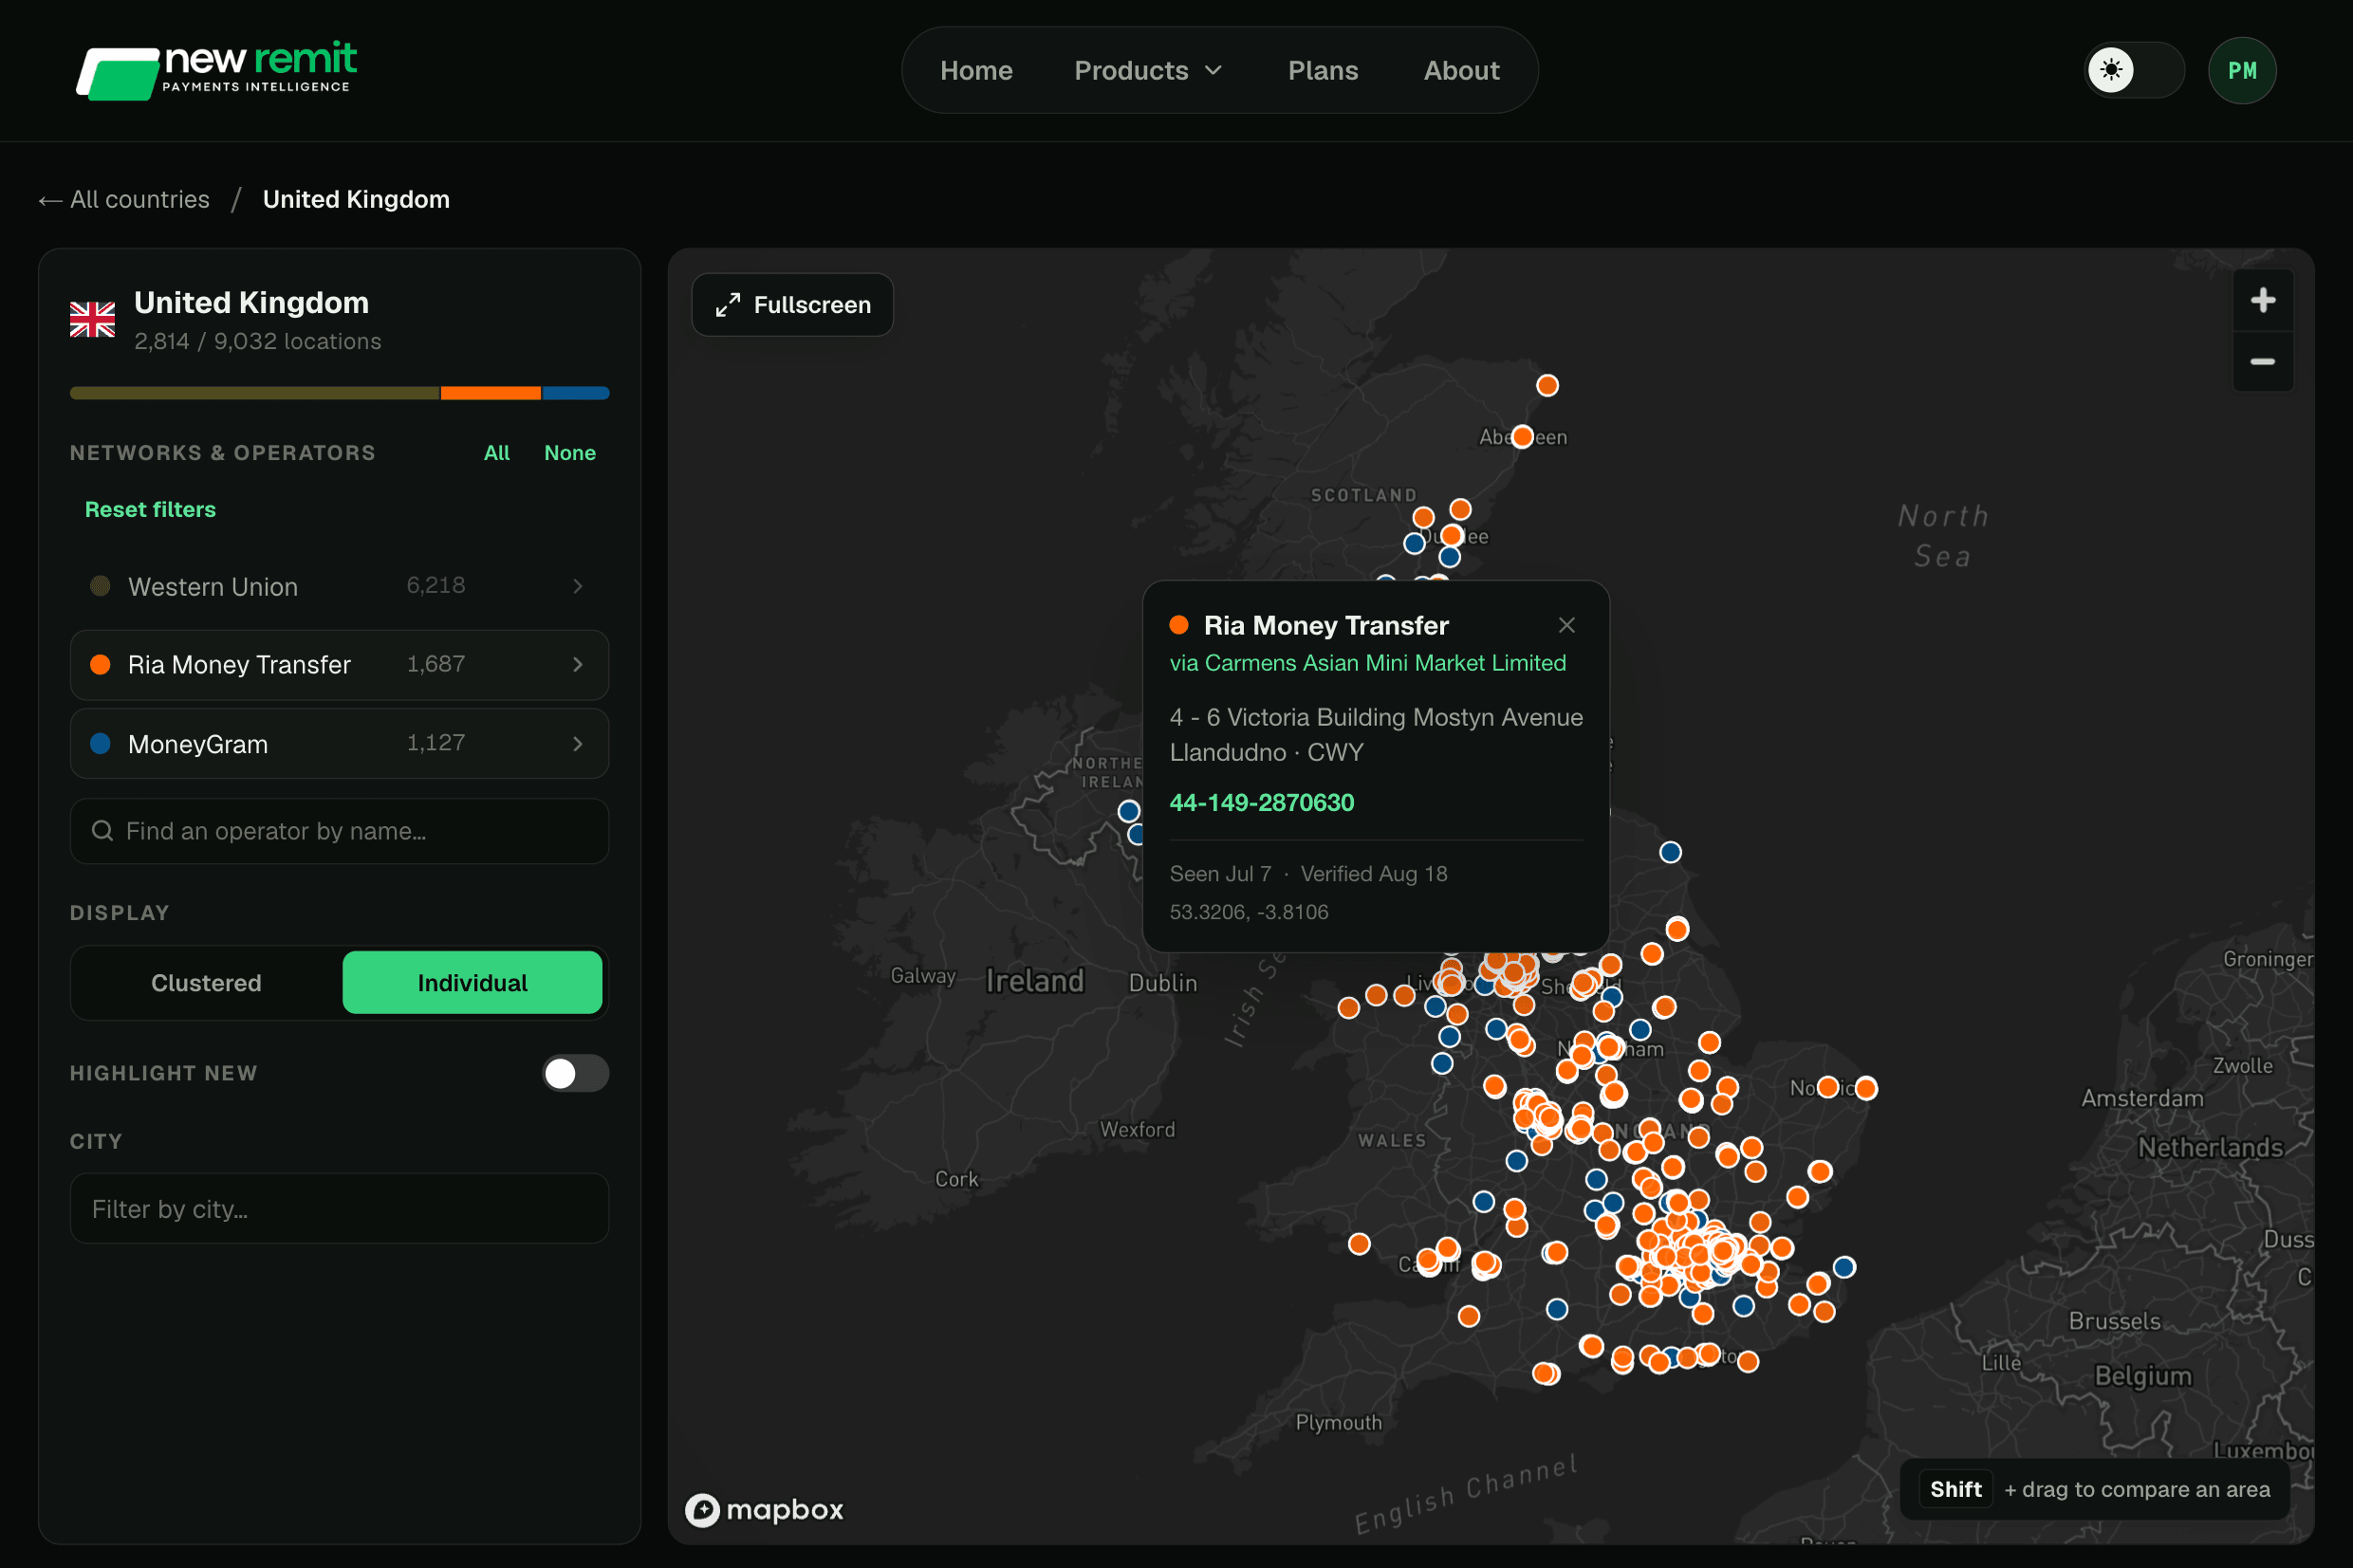
Task: Click the MoneyGram blue dot
Action: click(x=100, y=744)
